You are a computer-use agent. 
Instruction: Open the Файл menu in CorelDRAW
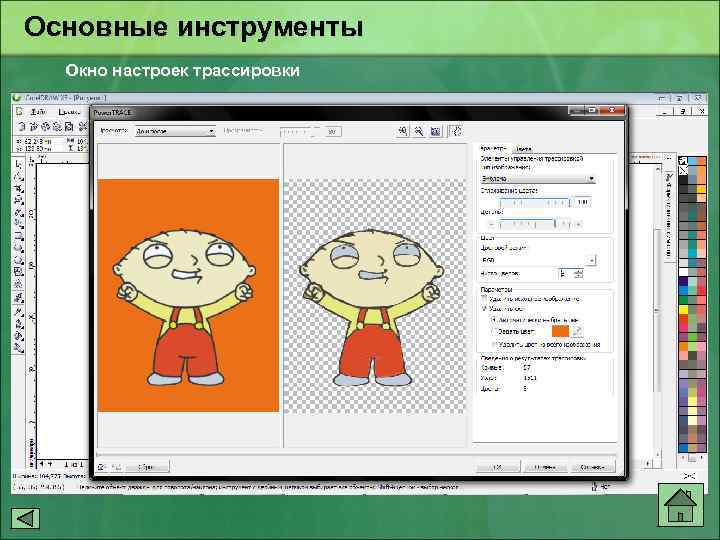coord(39,112)
